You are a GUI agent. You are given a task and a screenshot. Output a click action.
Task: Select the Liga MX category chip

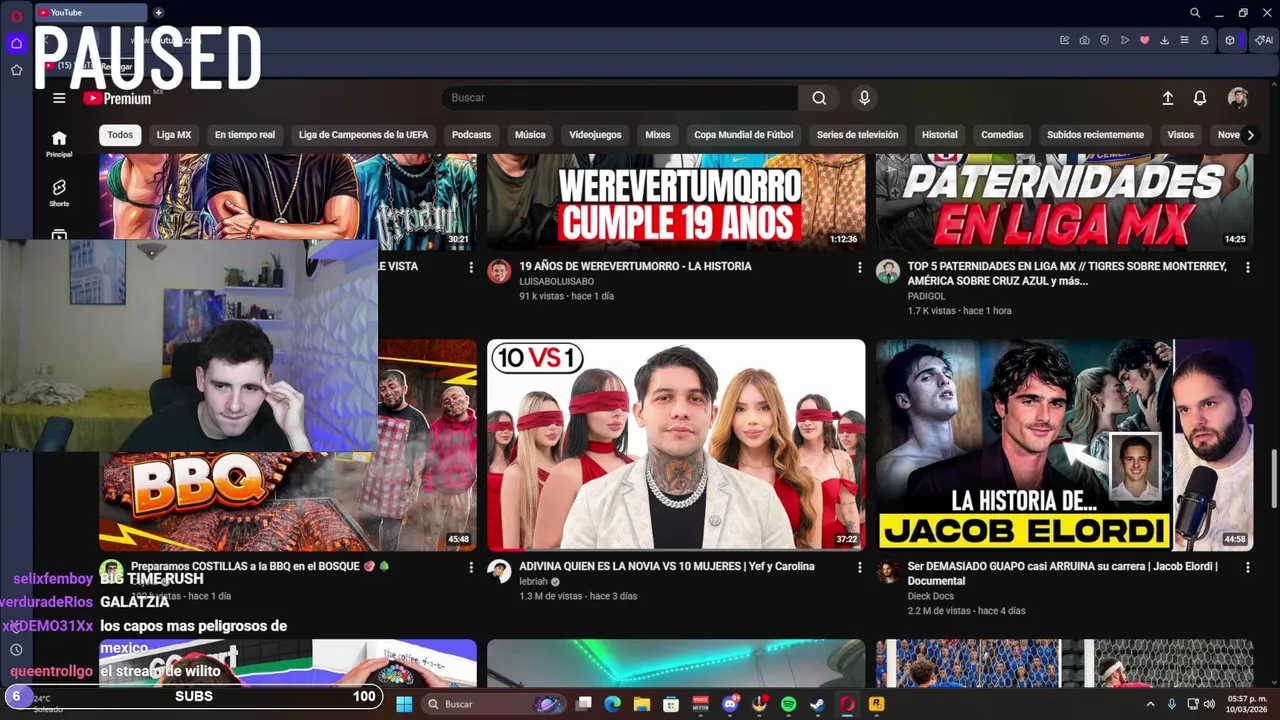tap(174, 135)
